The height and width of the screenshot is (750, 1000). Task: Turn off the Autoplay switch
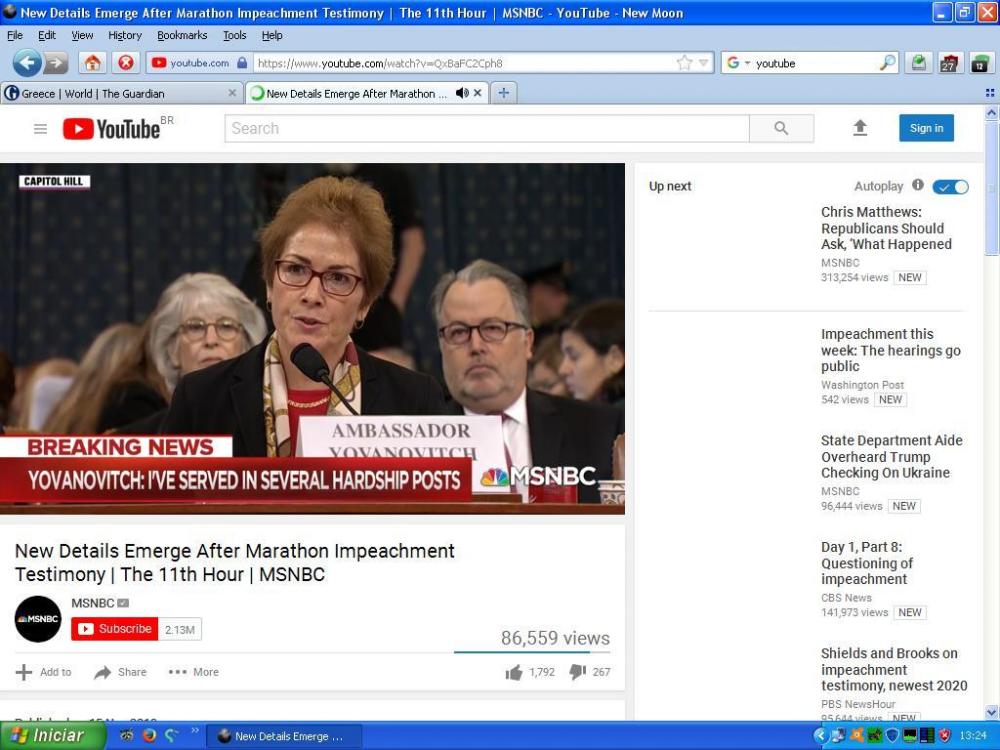pyautogui.click(x=950, y=187)
